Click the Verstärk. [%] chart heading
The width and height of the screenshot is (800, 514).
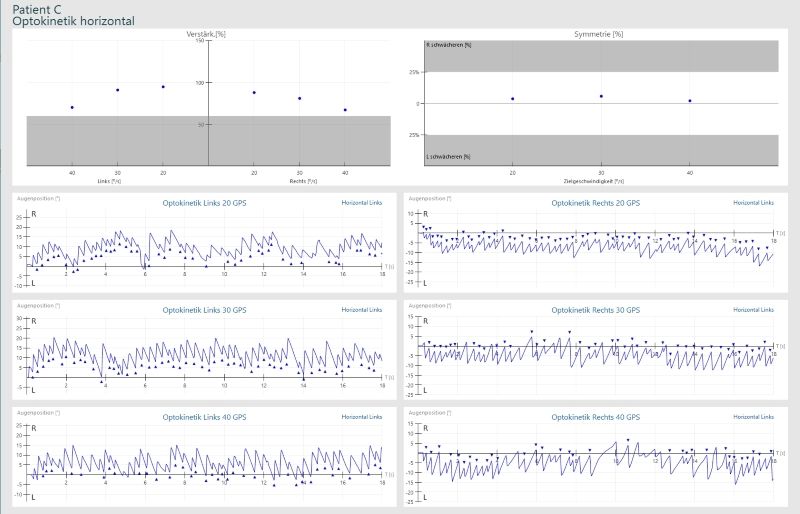coord(207,34)
